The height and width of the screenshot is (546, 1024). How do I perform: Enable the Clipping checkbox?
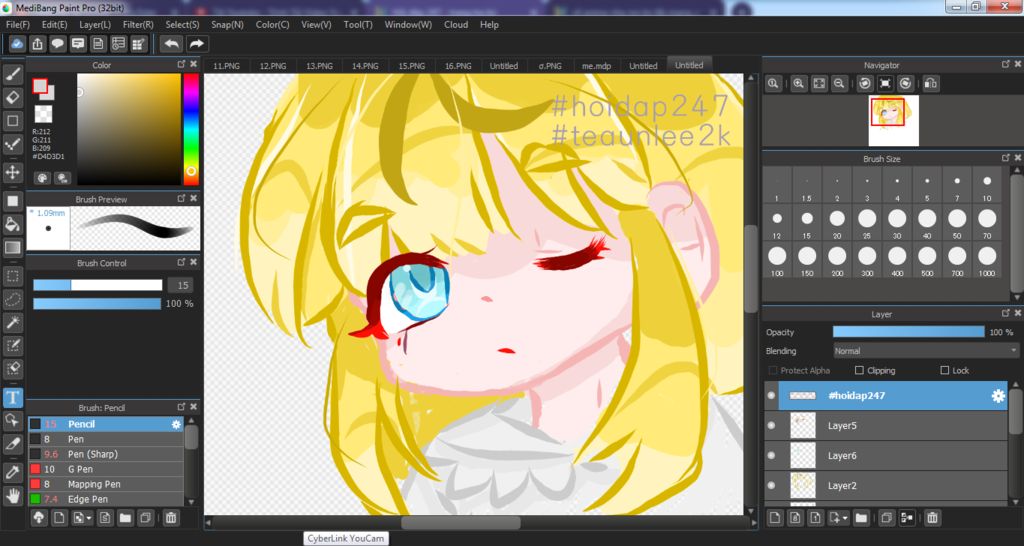tap(859, 370)
